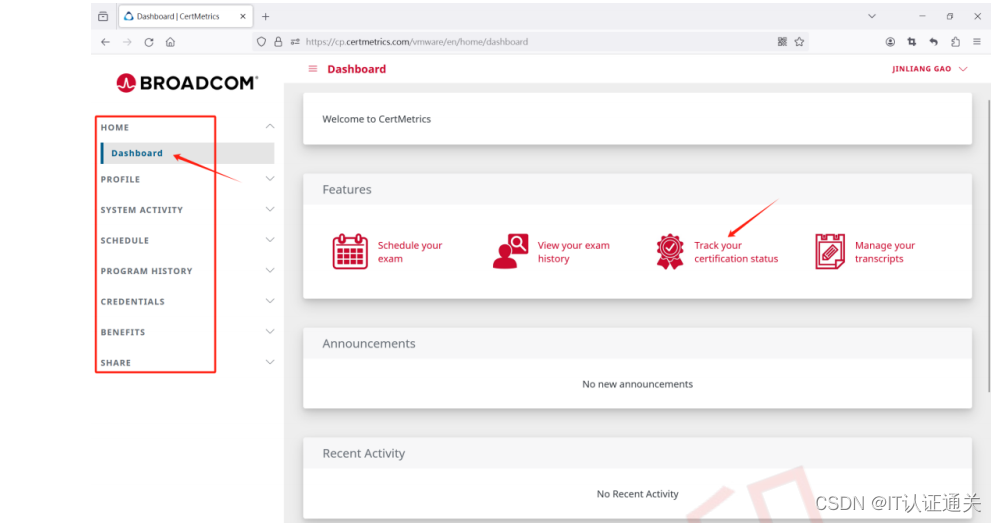
Task: Open the Schedule your exam link
Action: [409, 252]
